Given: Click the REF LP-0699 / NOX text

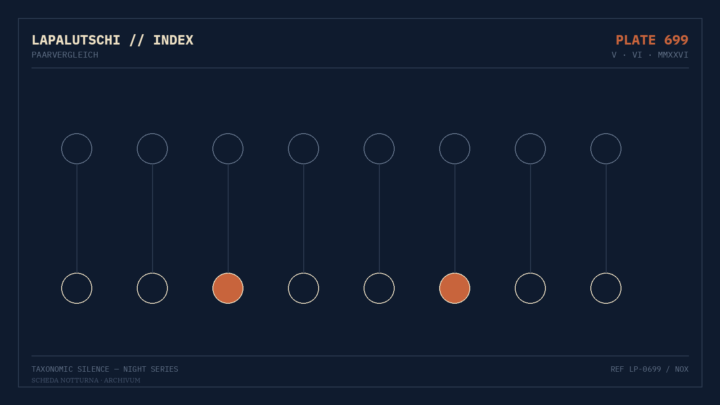Looking at the screenshot, I should [649, 369].
